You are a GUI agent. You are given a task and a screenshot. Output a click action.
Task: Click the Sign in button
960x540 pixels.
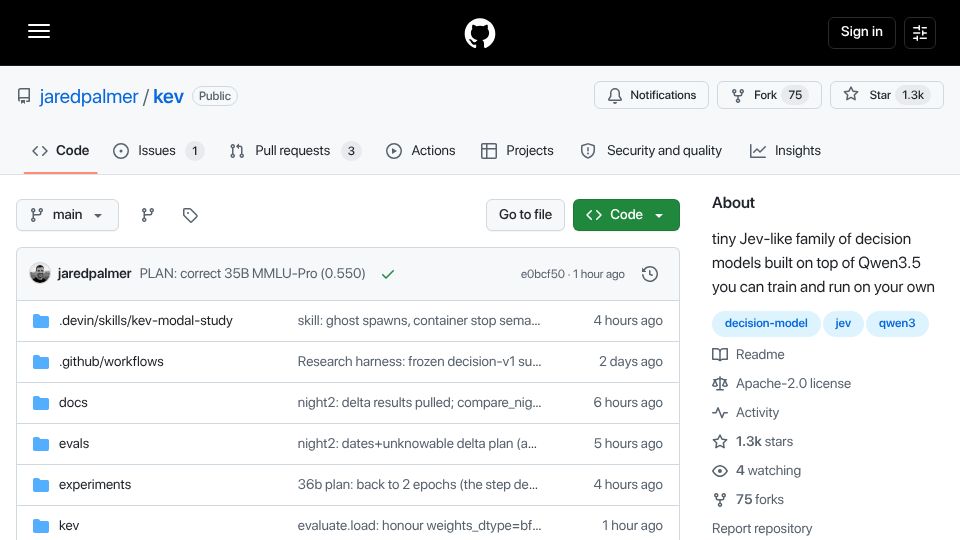tap(861, 32)
